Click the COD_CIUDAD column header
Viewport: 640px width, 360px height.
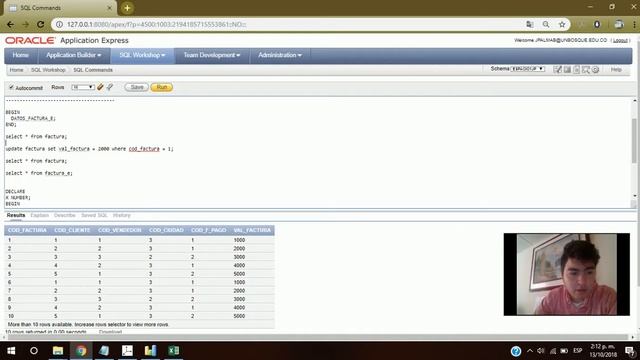[166, 231]
